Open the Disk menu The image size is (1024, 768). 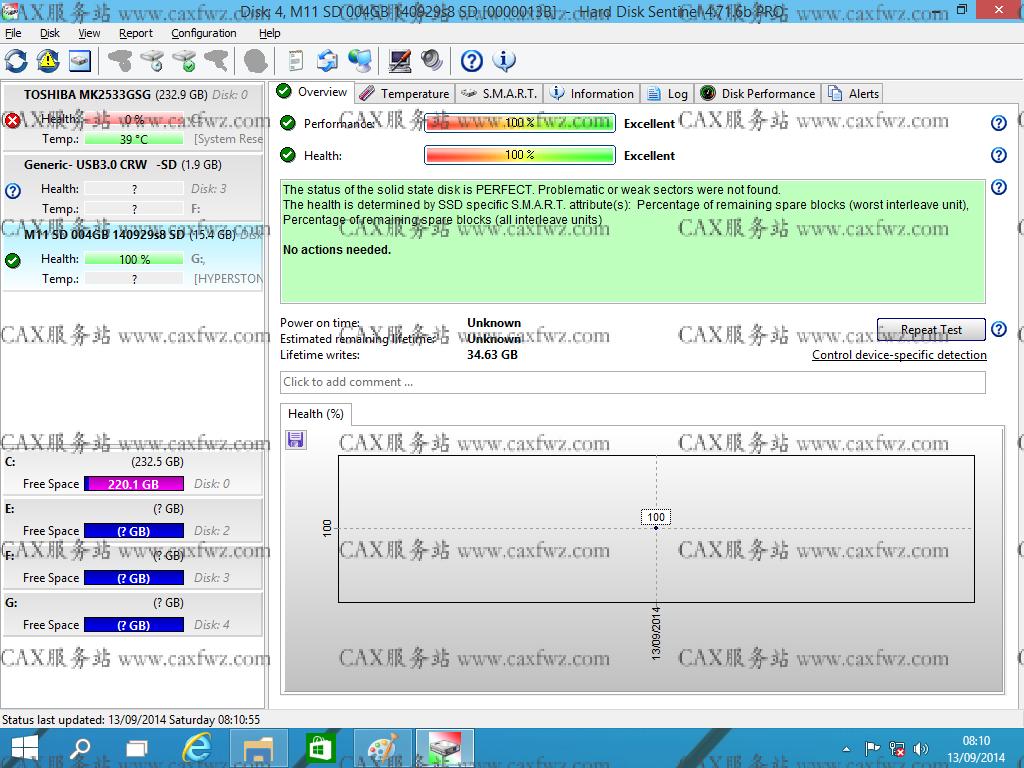[x=50, y=33]
